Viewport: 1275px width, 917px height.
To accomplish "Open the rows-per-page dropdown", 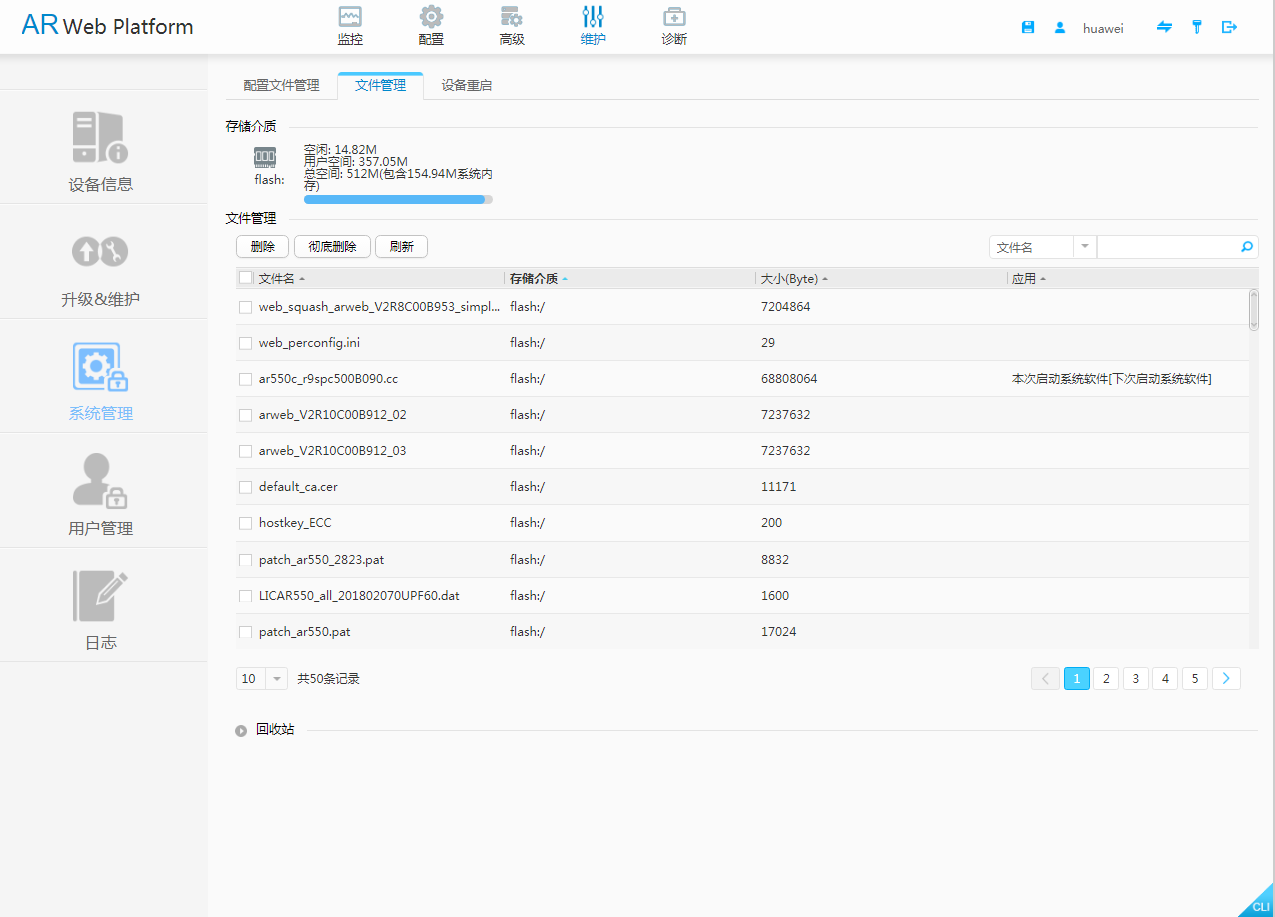I will pos(277,679).
